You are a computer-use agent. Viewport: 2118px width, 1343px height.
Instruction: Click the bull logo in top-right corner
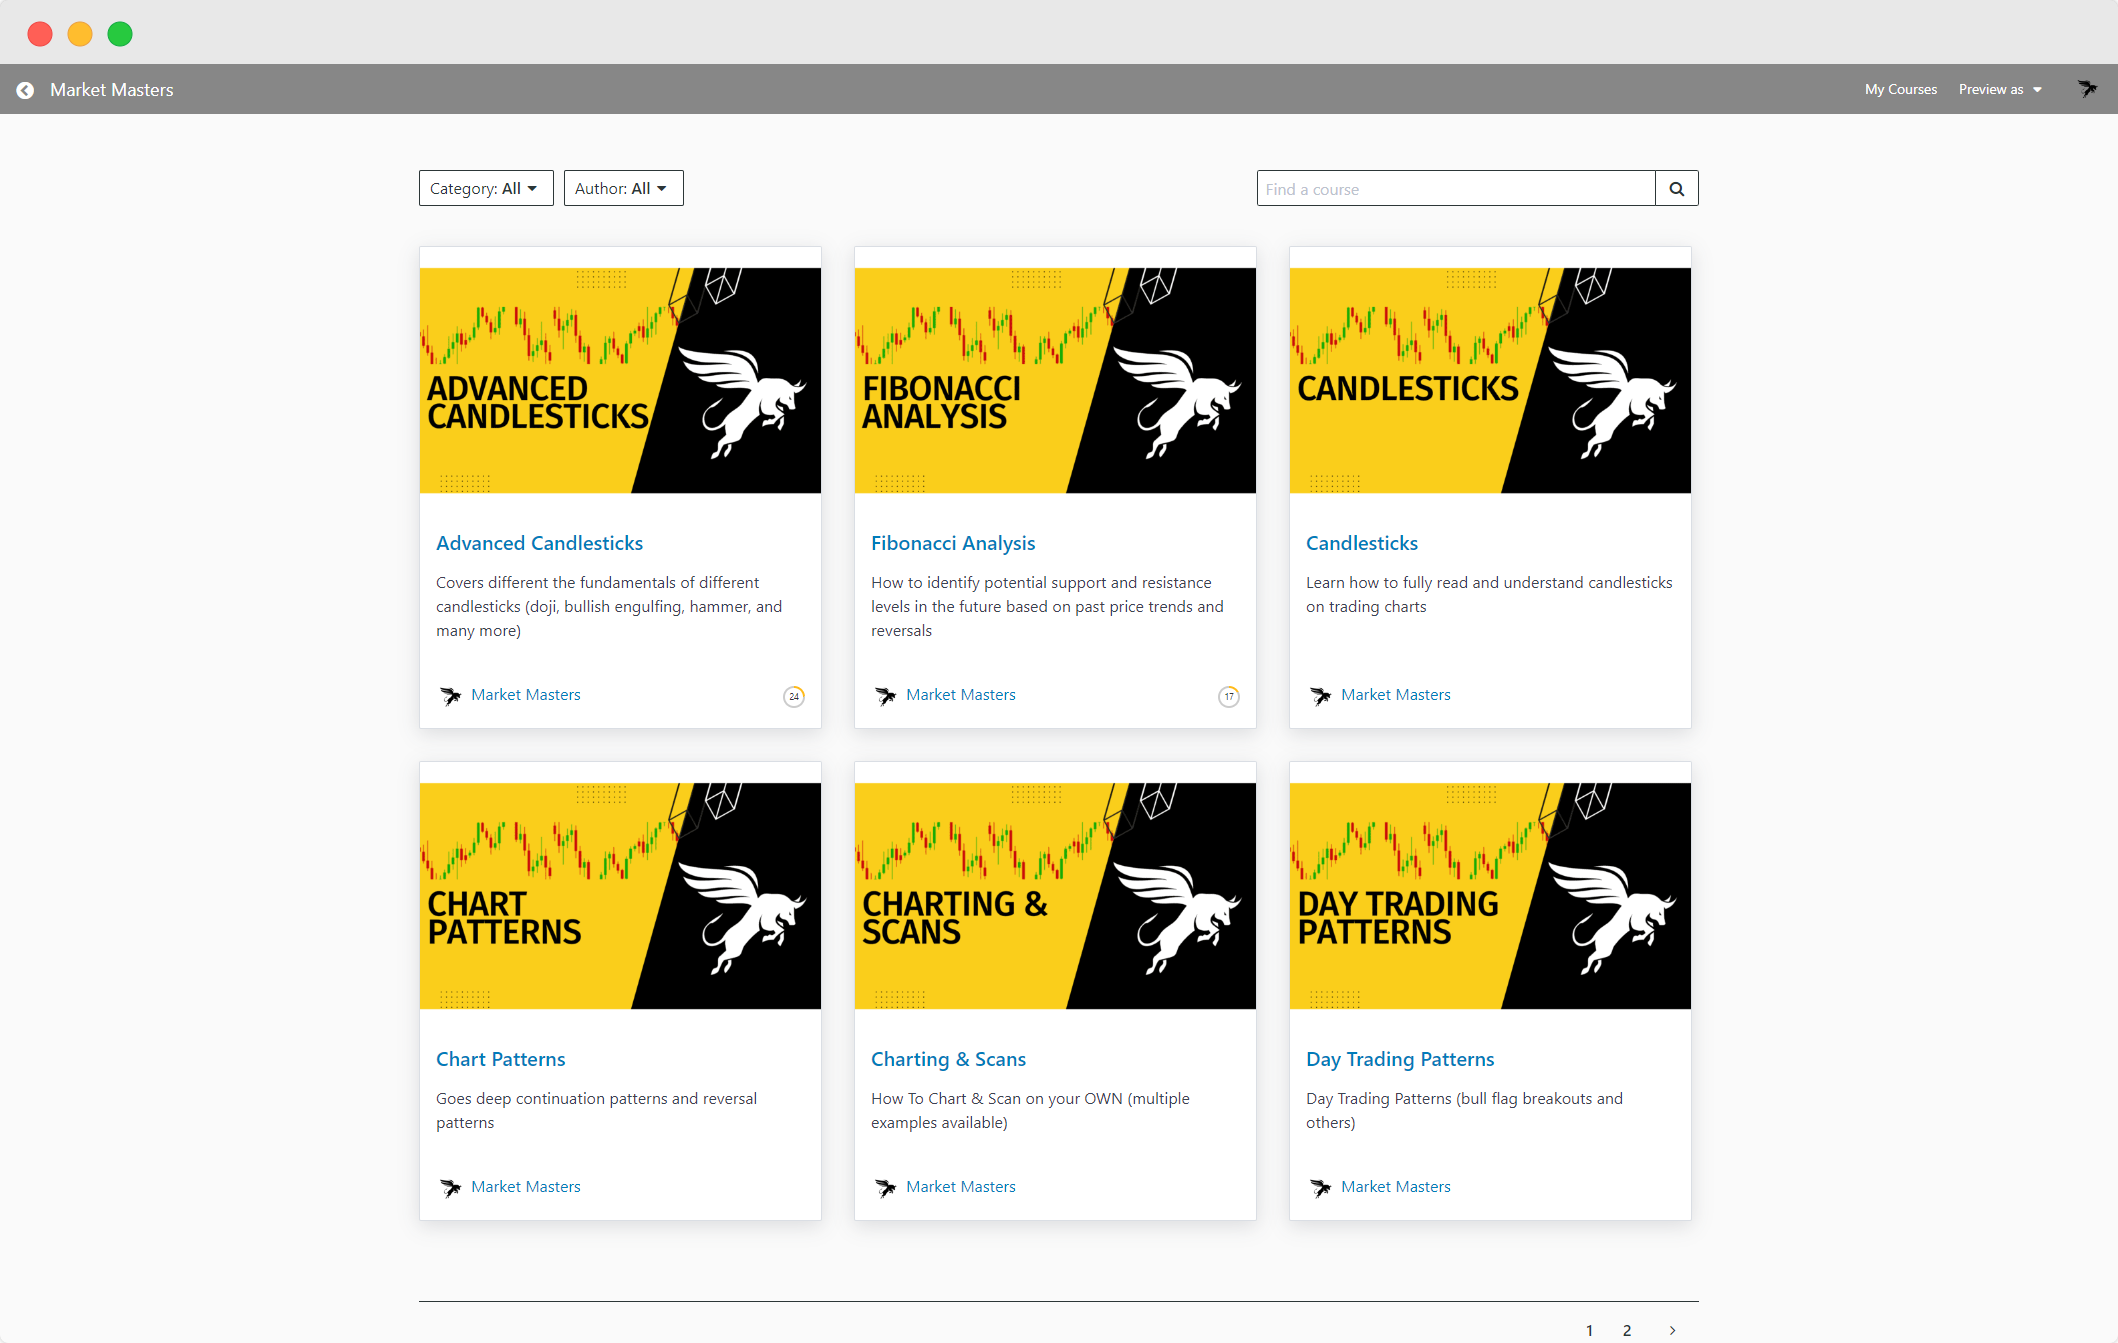coord(2087,89)
